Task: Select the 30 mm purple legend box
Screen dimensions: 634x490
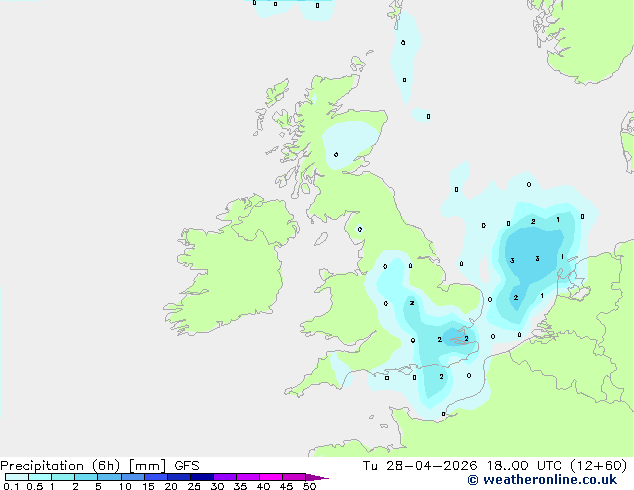Action: tap(225, 477)
